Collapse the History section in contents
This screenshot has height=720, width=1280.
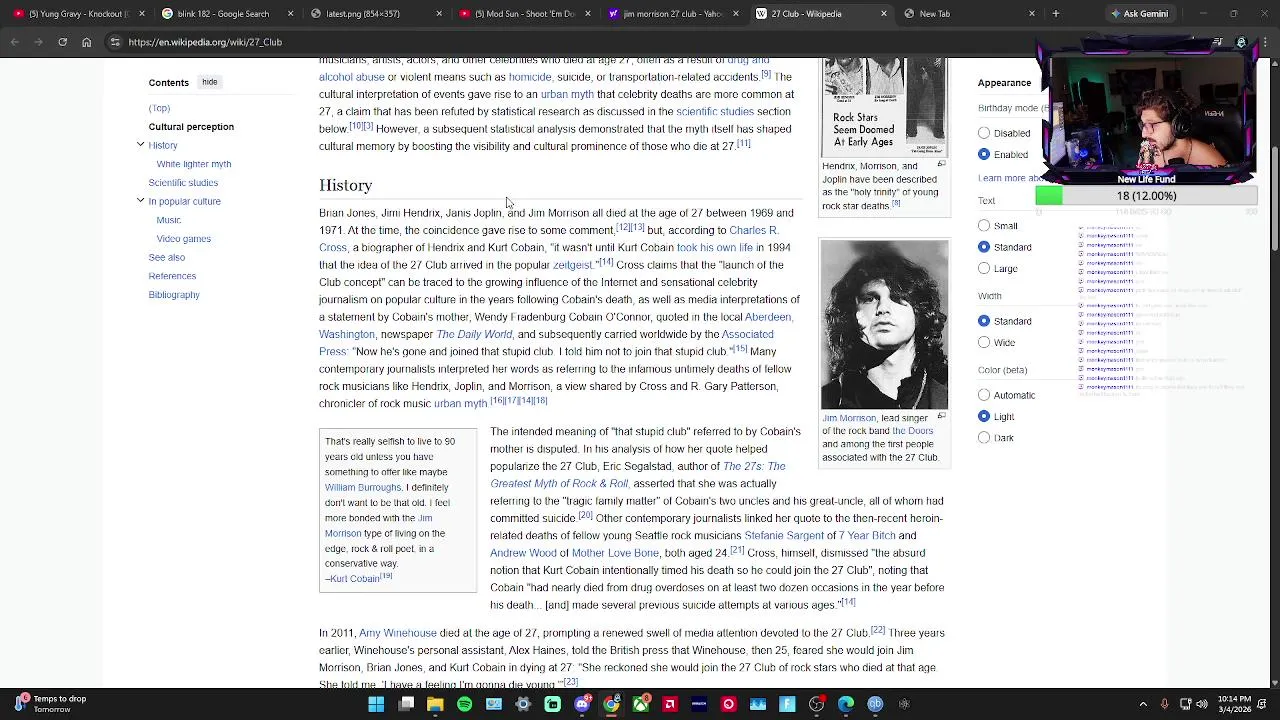140,145
